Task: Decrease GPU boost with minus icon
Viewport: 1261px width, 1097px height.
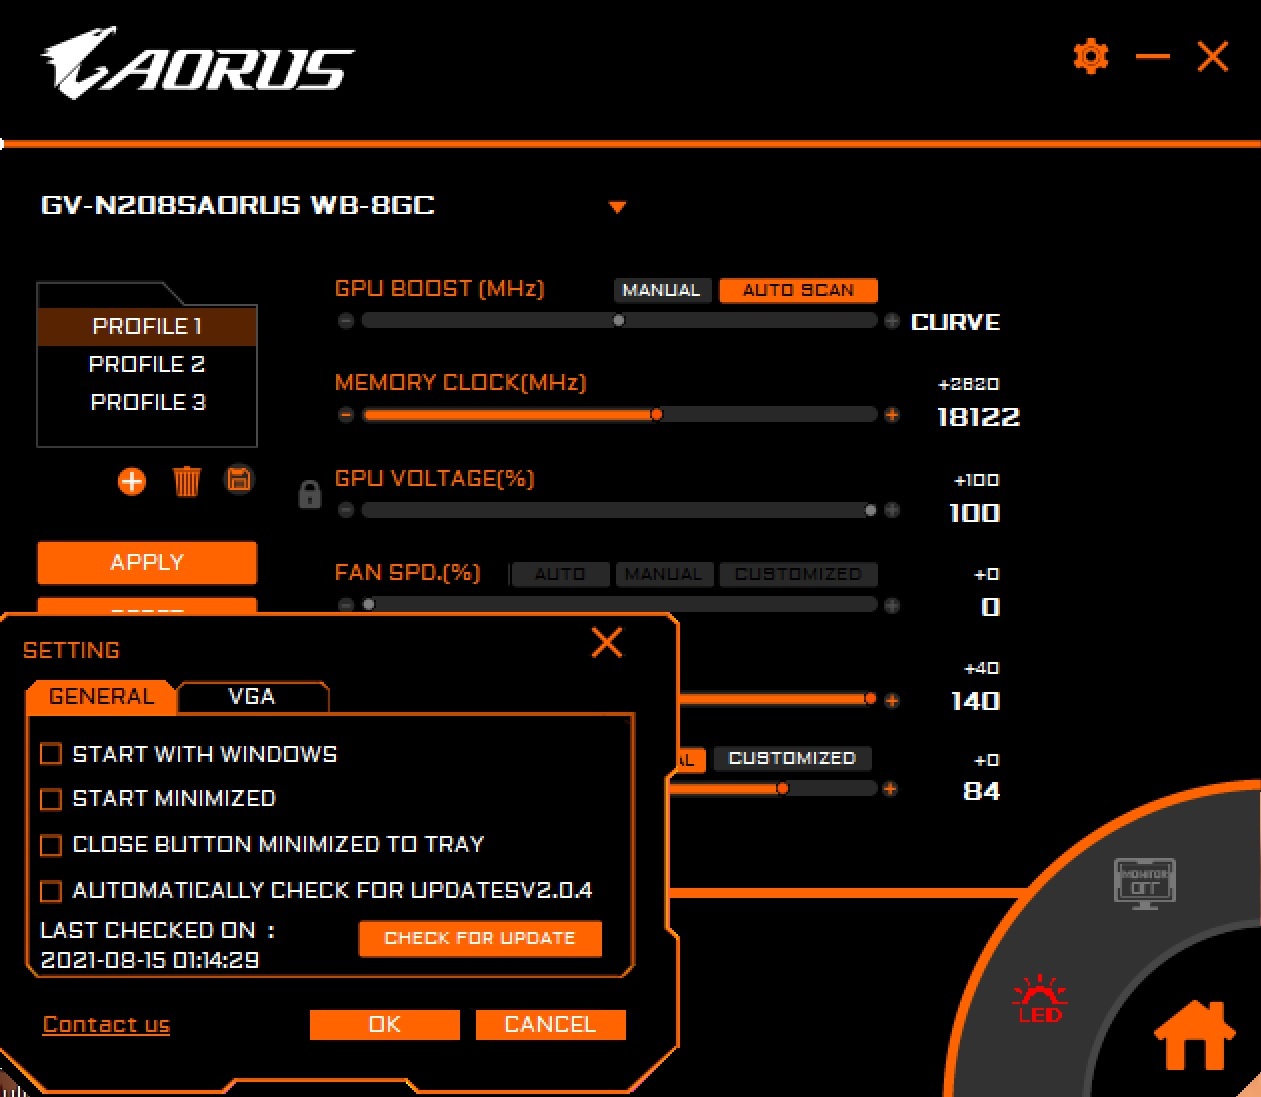Action: point(346,321)
